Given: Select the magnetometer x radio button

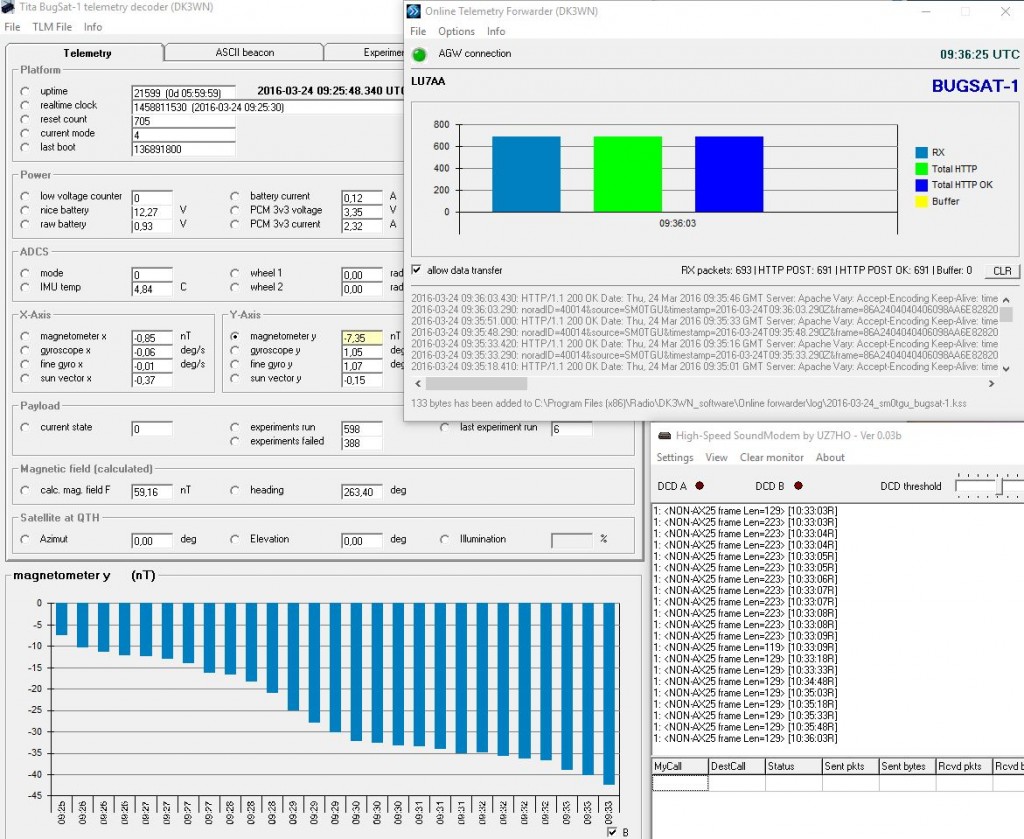Looking at the screenshot, I should [25, 336].
